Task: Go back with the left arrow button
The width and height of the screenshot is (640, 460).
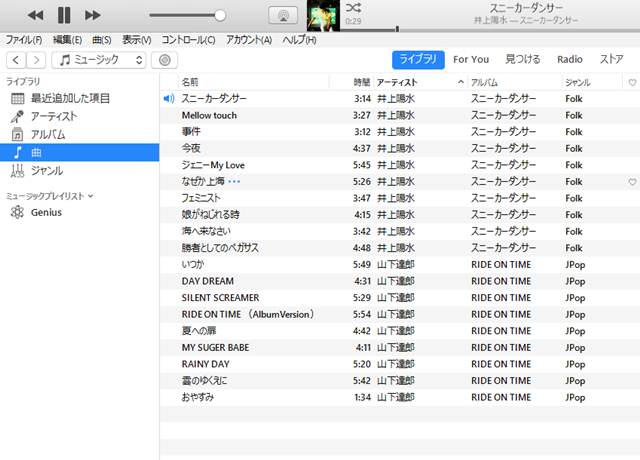Action: [x=16, y=60]
